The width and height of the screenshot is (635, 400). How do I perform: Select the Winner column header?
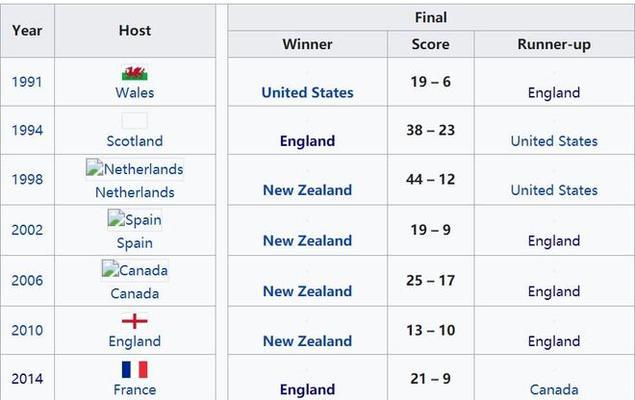tap(307, 44)
